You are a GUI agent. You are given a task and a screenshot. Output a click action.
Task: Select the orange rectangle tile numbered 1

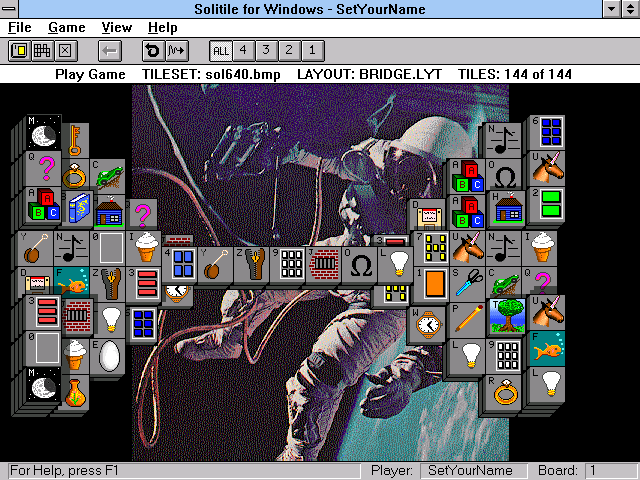[x=434, y=284]
